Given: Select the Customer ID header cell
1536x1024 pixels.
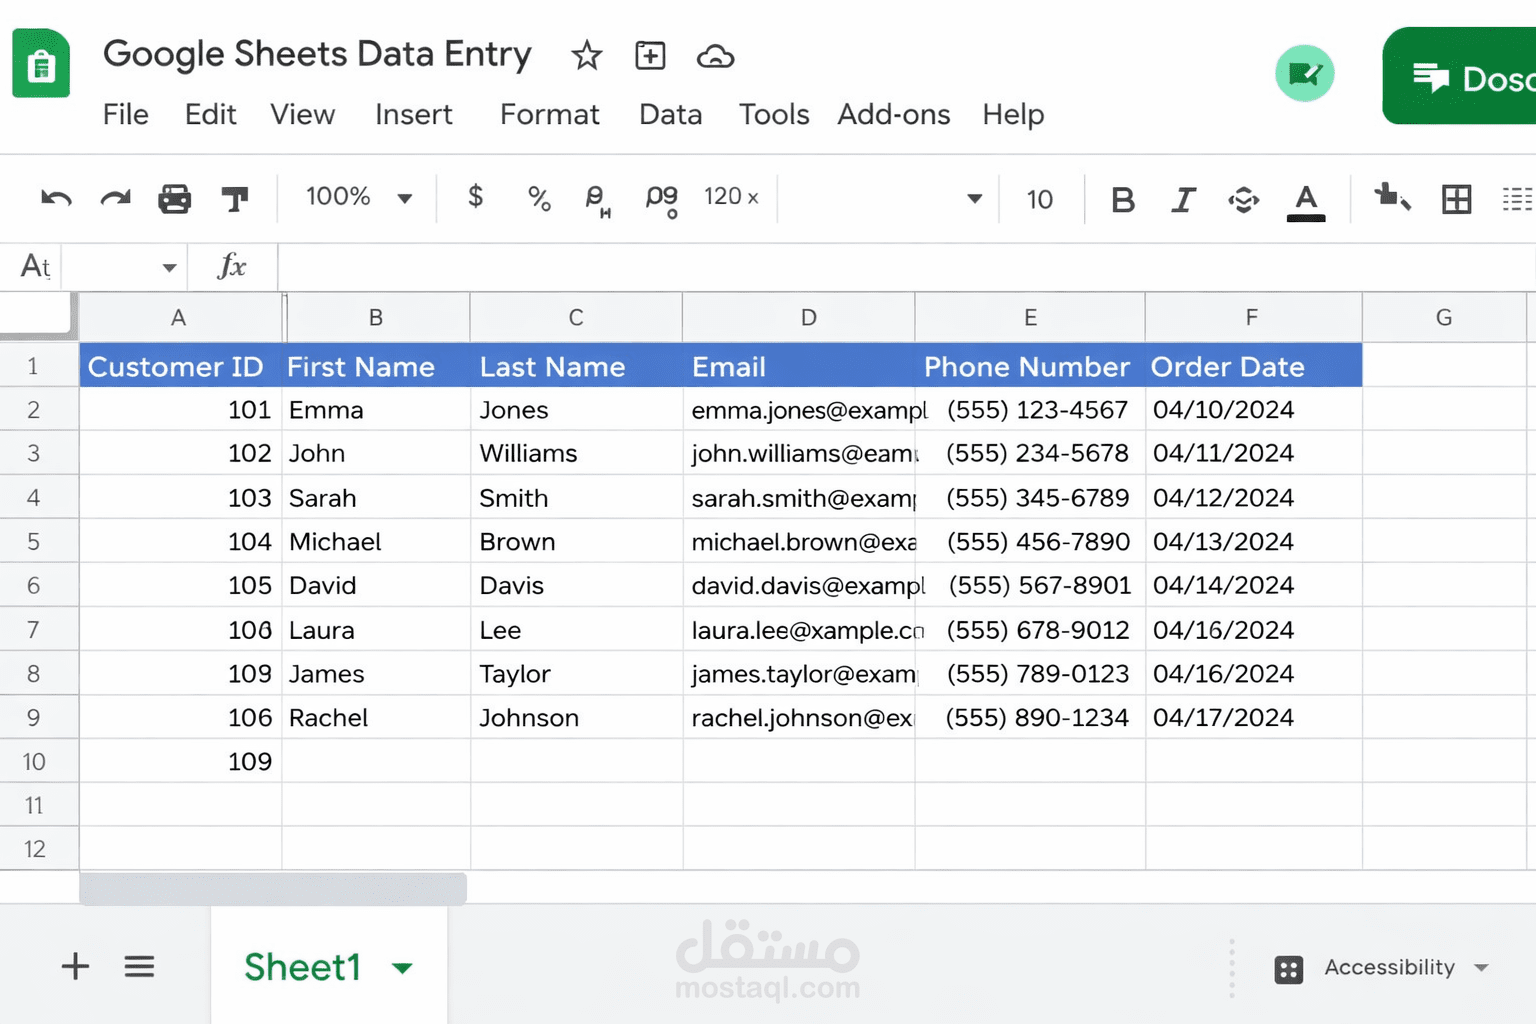Looking at the screenshot, I should click(181, 366).
